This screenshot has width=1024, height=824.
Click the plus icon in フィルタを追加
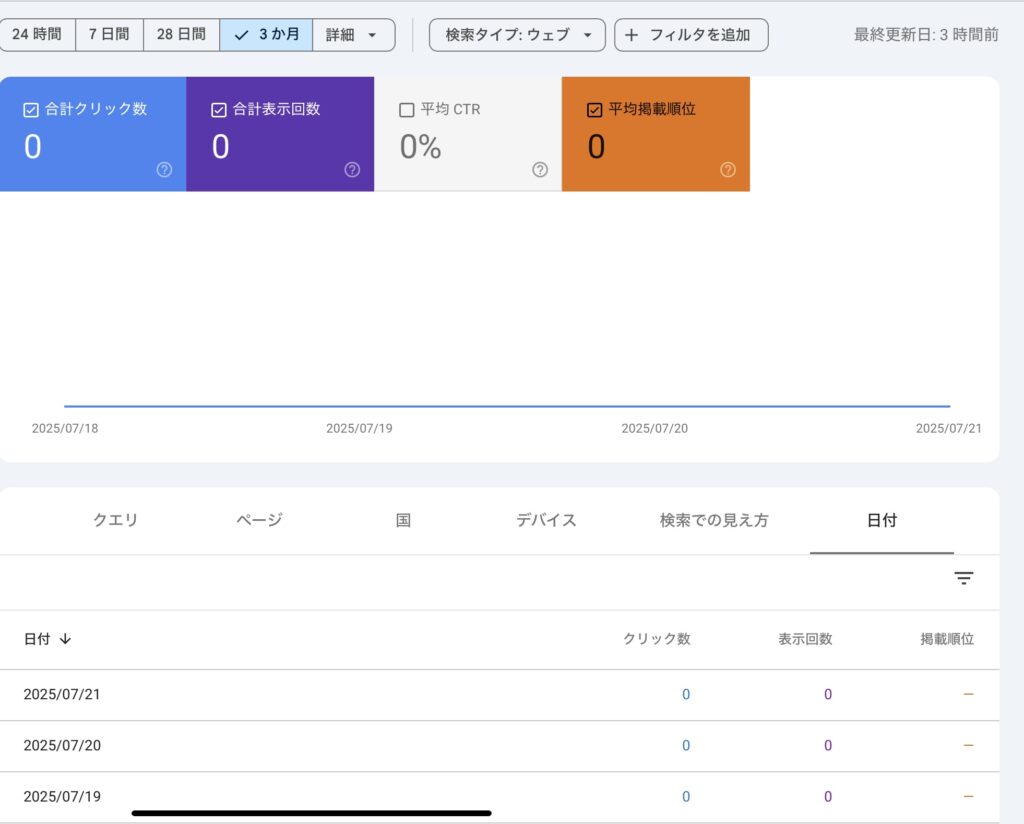coord(632,35)
